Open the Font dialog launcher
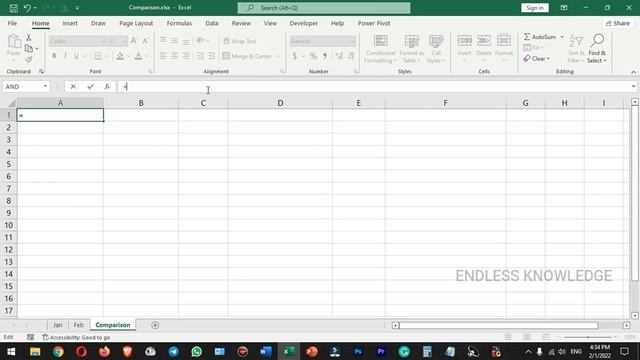The height and width of the screenshot is (360, 640). coord(151,71)
